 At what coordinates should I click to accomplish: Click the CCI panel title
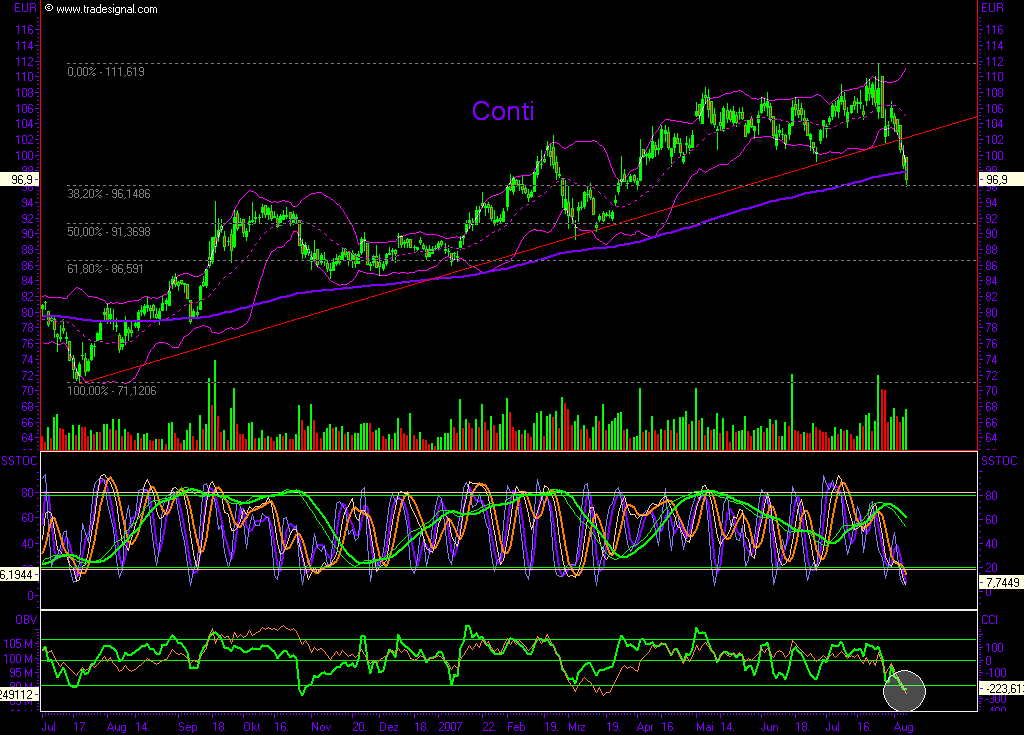pyautogui.click(x=990, y=619)
